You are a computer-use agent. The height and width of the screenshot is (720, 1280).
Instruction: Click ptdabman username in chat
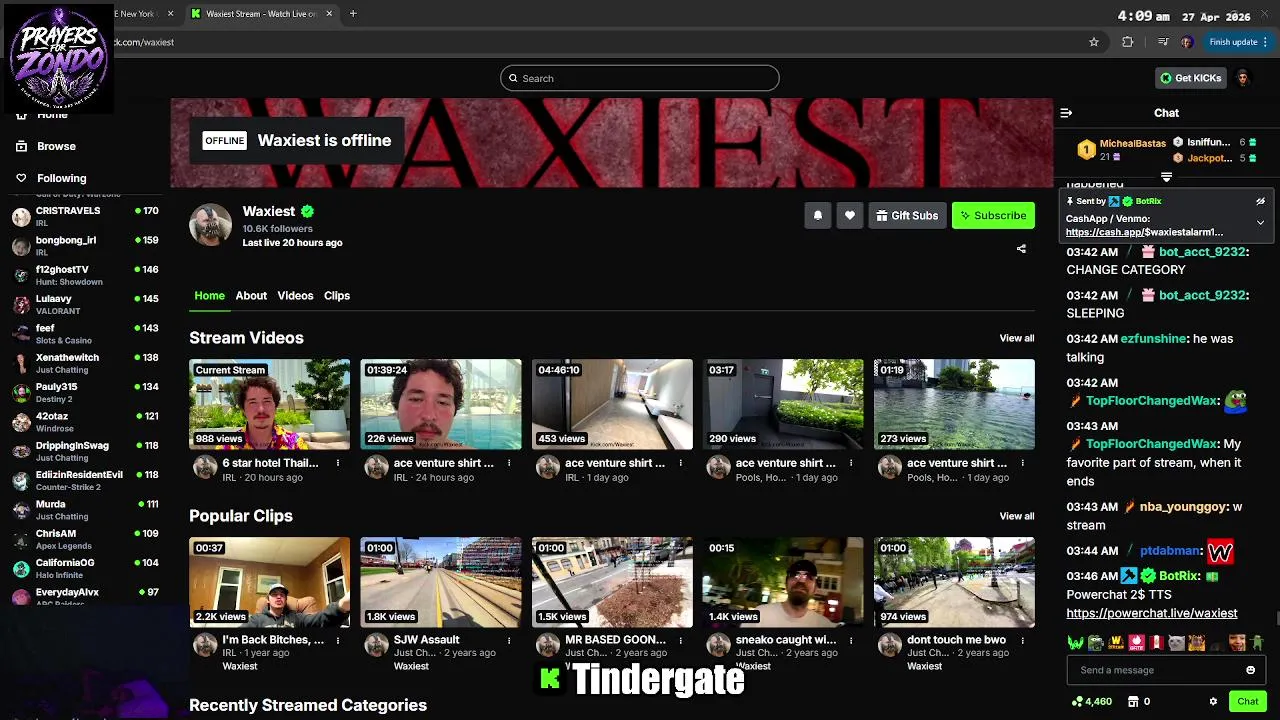pyautogui.click(x=1170, y=550)
